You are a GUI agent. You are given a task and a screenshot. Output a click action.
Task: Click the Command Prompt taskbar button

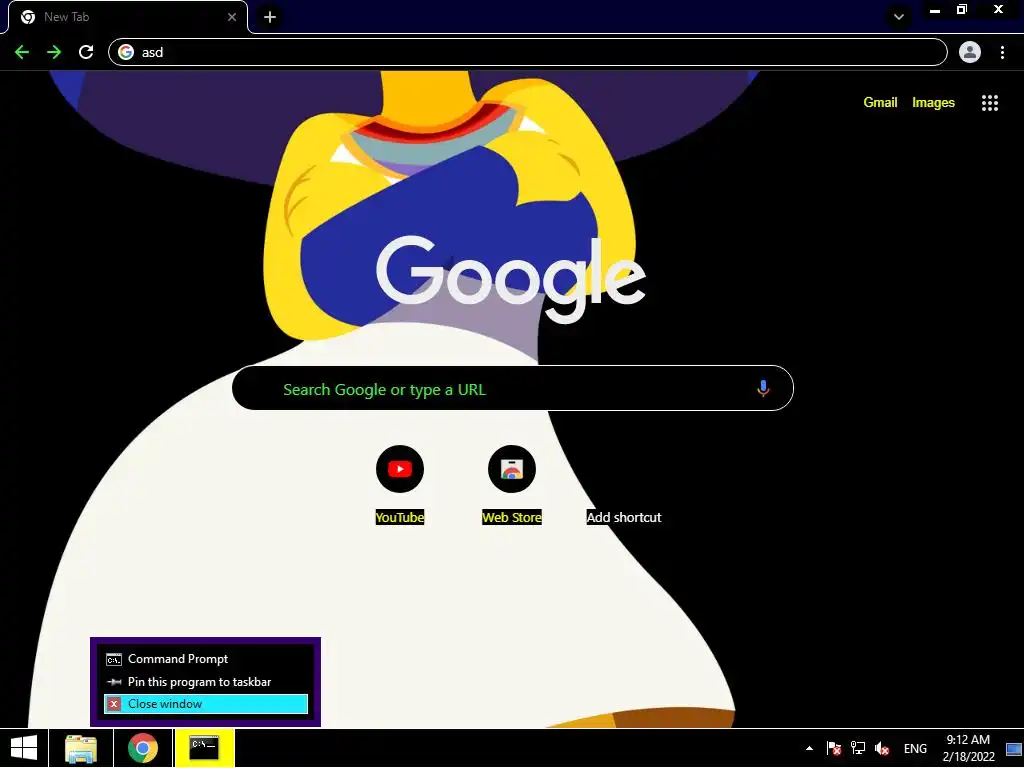click(x=204, y=748)
